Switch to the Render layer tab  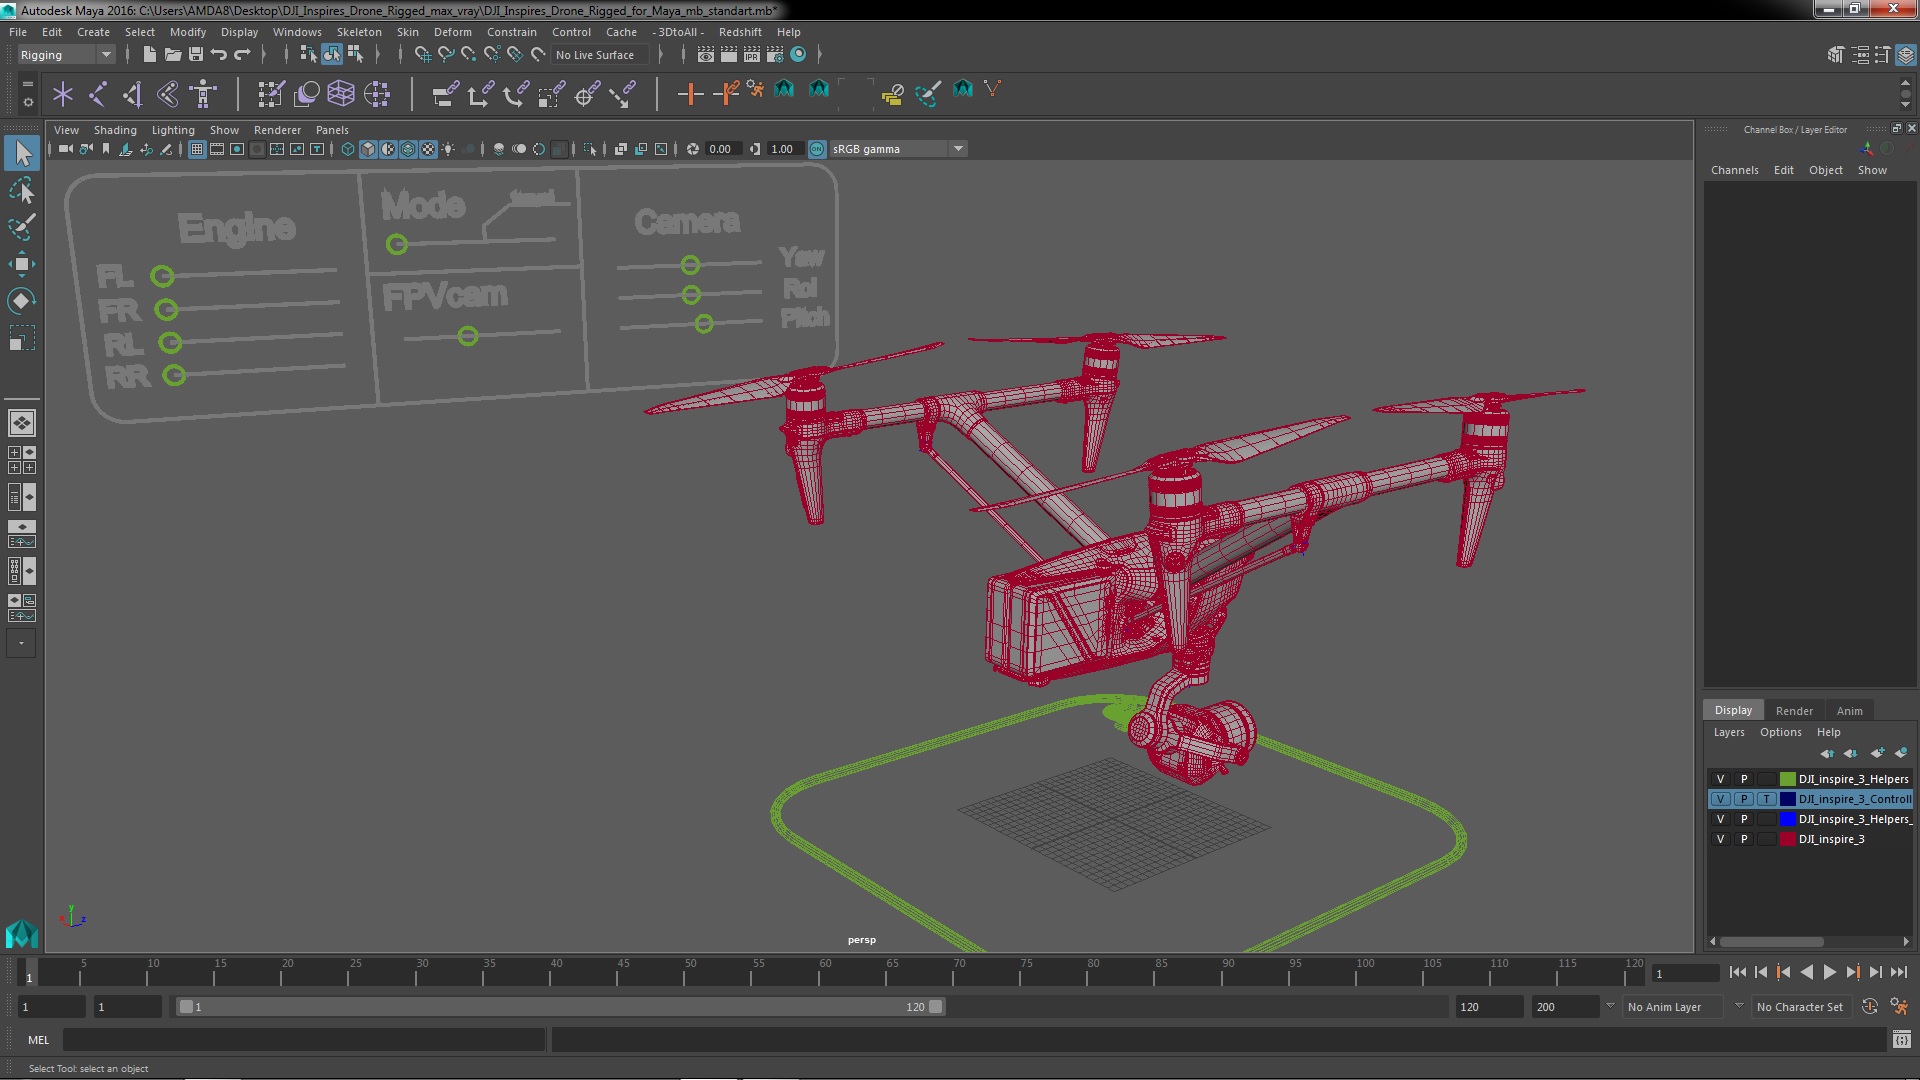[1794, 711]
